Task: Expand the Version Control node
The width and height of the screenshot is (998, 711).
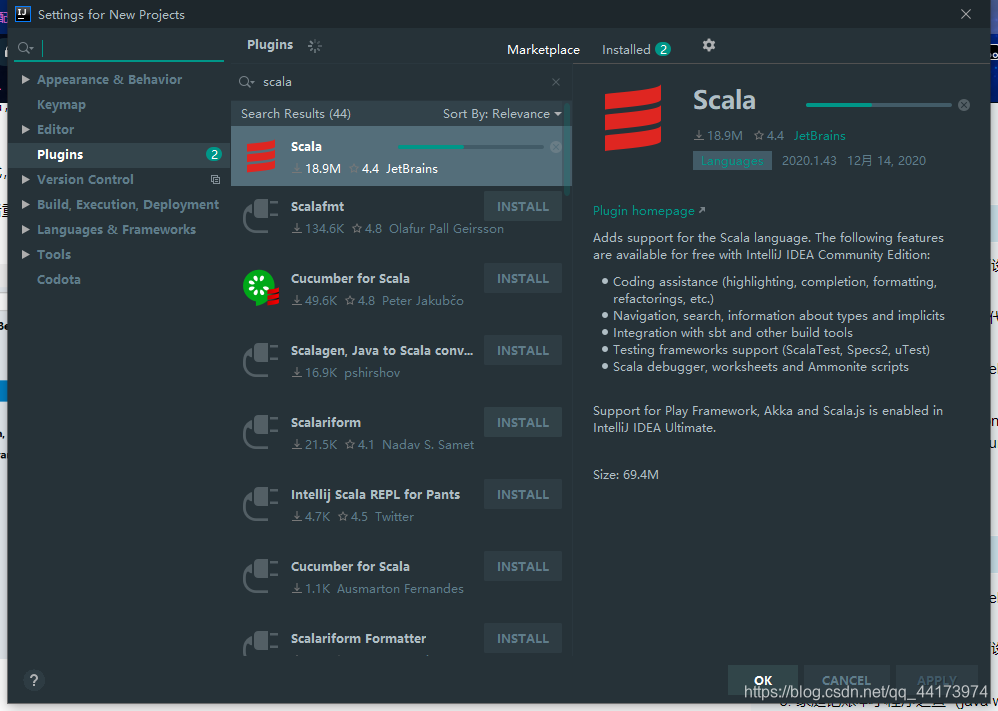Action: (25, 180)
